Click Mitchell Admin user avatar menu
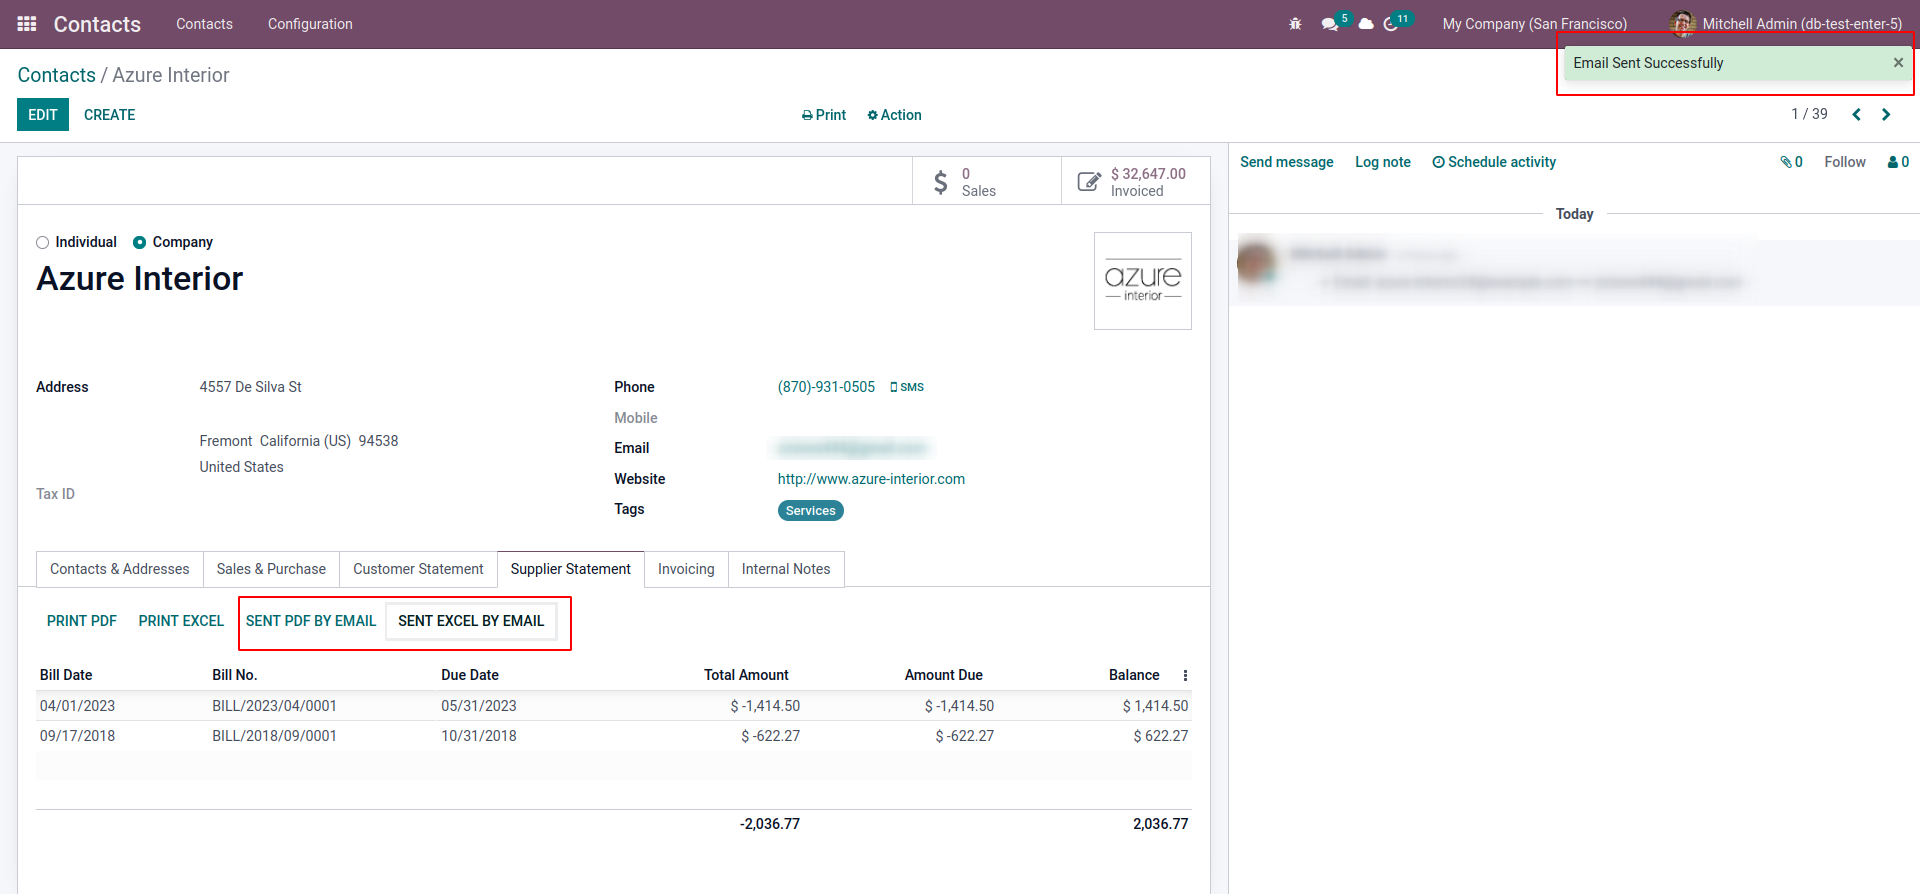This screenshot has width=1920, height=894. tap(1786, 24)
